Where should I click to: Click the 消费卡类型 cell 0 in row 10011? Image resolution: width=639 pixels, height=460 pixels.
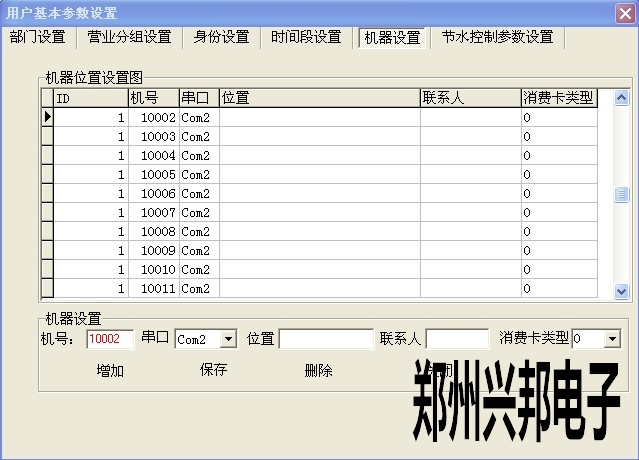560,288
